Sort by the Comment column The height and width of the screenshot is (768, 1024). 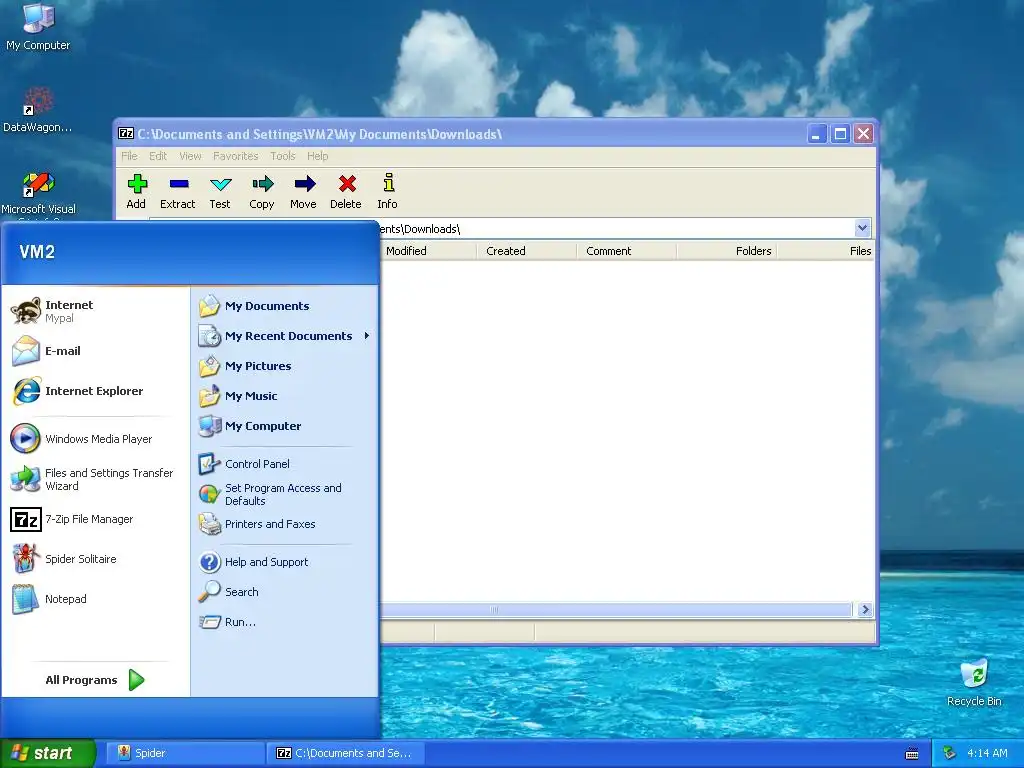pyautogui.click(x=626, y=251)
